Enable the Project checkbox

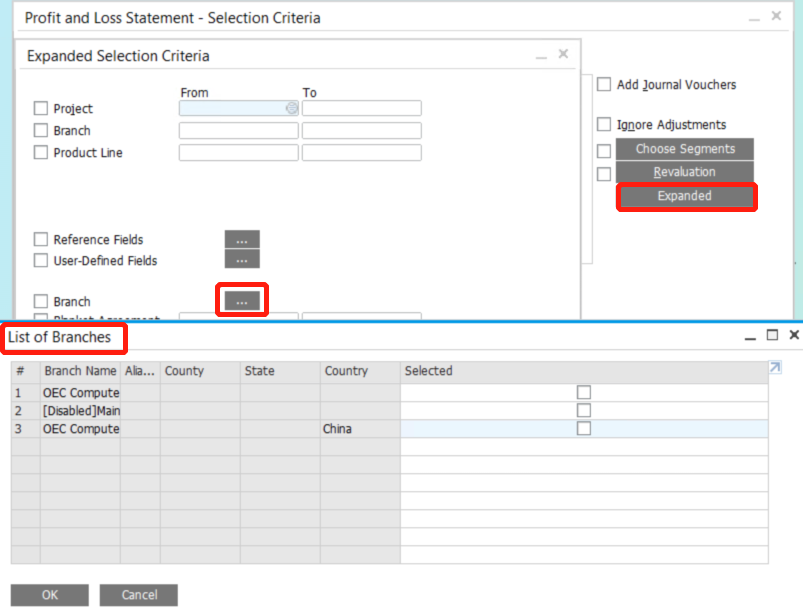tap(40, 107)
